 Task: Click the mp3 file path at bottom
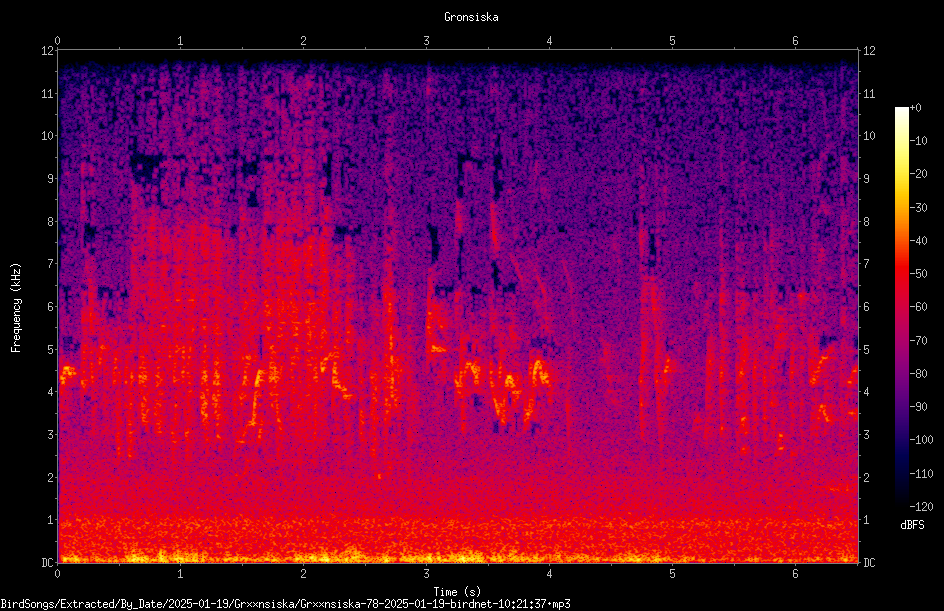click(x=285, y=604)
